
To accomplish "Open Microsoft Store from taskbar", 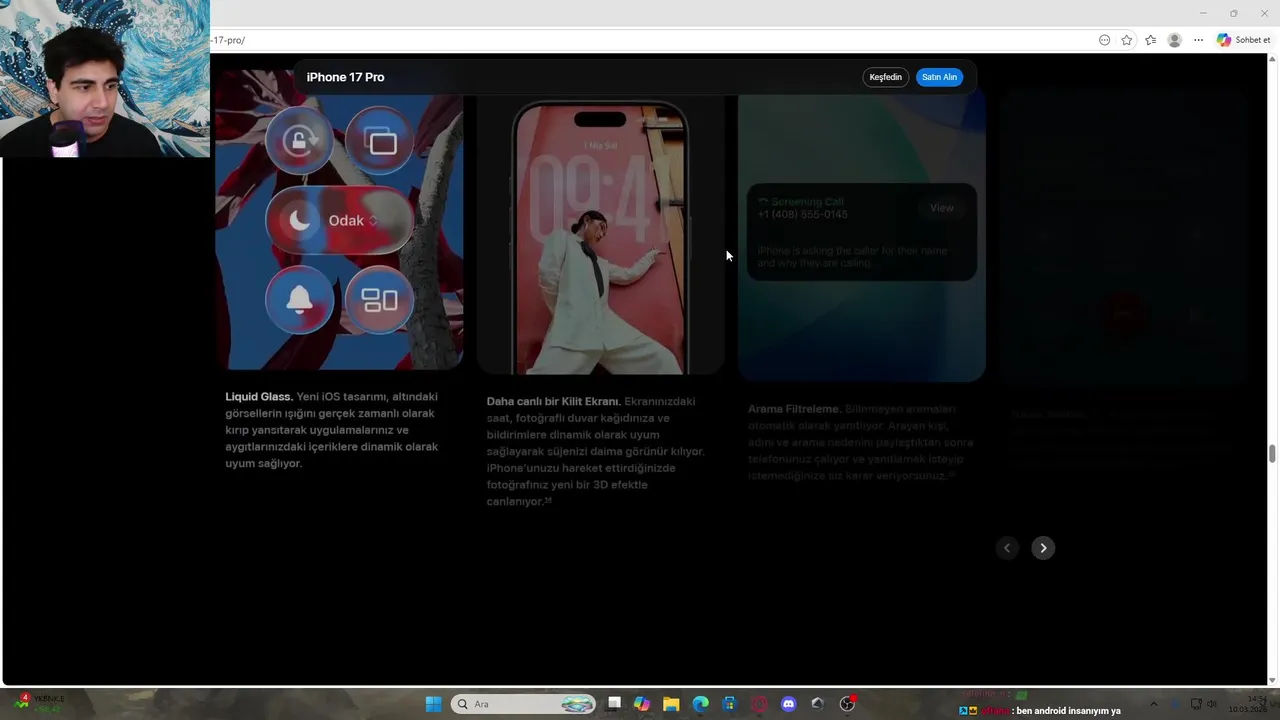I will point(730,704).
